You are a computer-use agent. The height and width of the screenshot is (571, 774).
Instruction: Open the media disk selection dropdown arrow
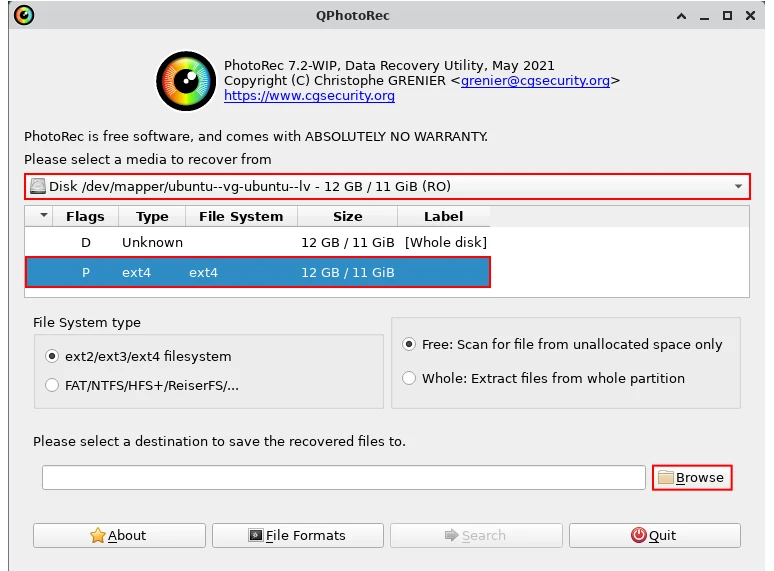[738, 187]
